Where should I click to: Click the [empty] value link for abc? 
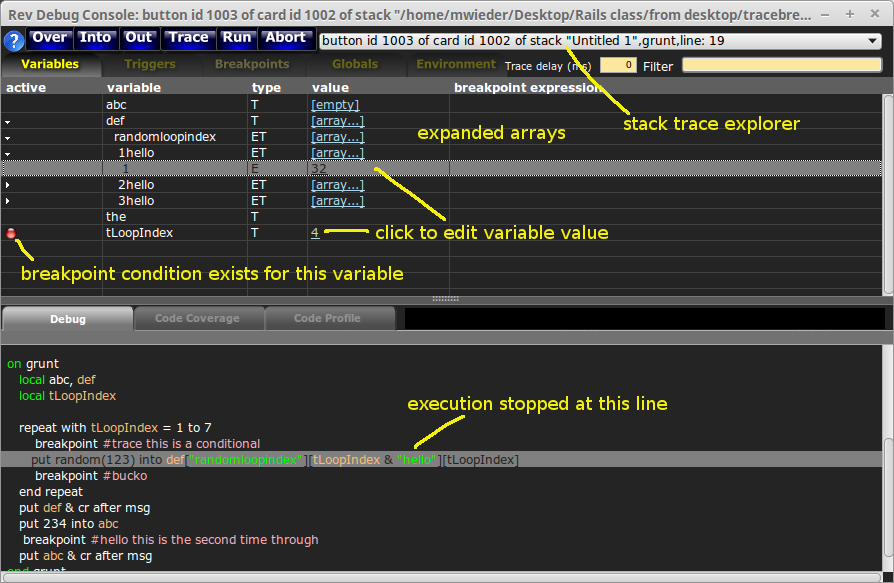335,104
